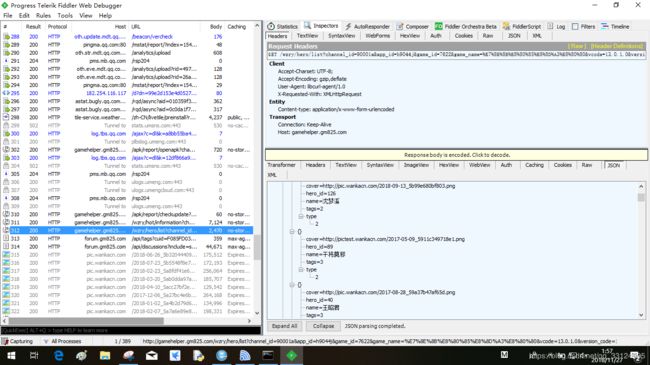This screenshot has width=650, height=365.
Task: Click All Processes filter in status bar
Action: 62,341
